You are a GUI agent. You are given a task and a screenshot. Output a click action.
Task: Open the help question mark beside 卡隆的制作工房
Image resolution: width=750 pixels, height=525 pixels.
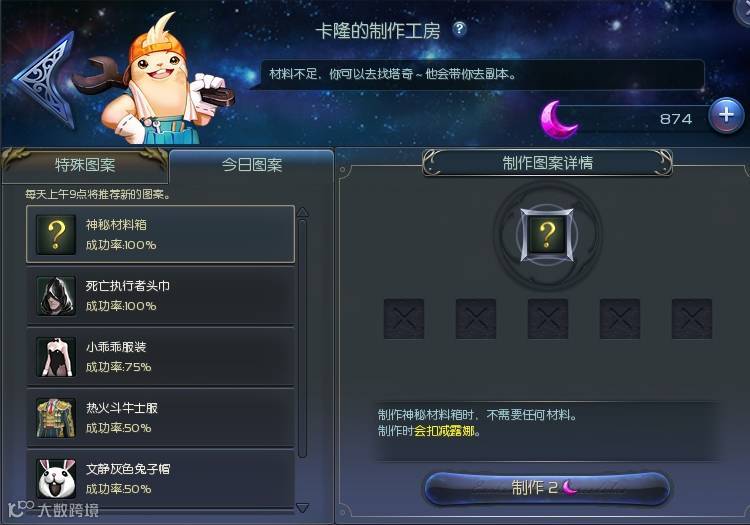coord(459,30)
